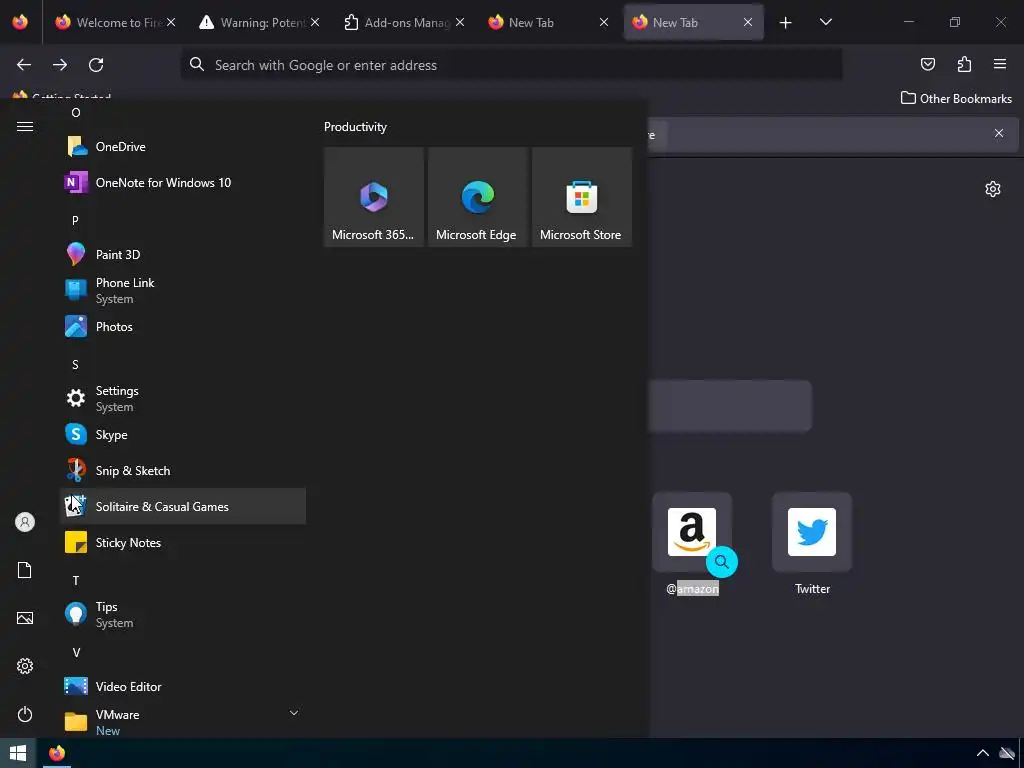Launch the Photos app
The image size is (1024, 768).
coord(183,327)
